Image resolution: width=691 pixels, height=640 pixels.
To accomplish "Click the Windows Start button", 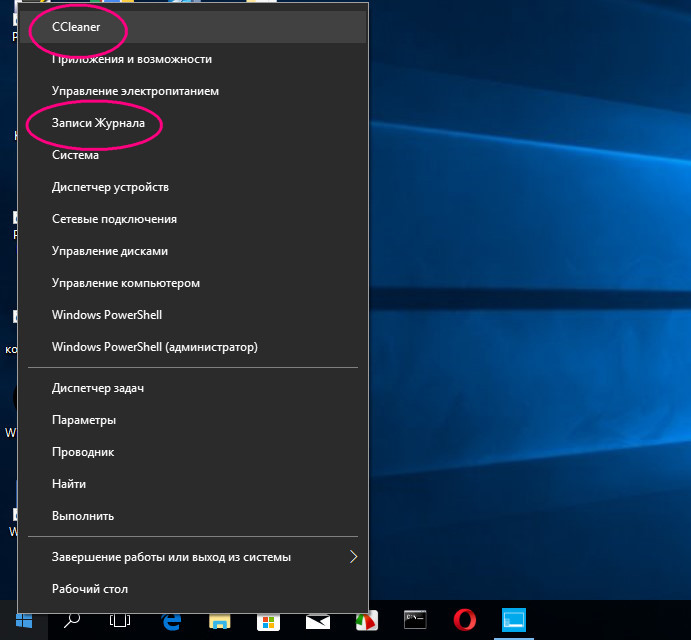I will [24, 621].
